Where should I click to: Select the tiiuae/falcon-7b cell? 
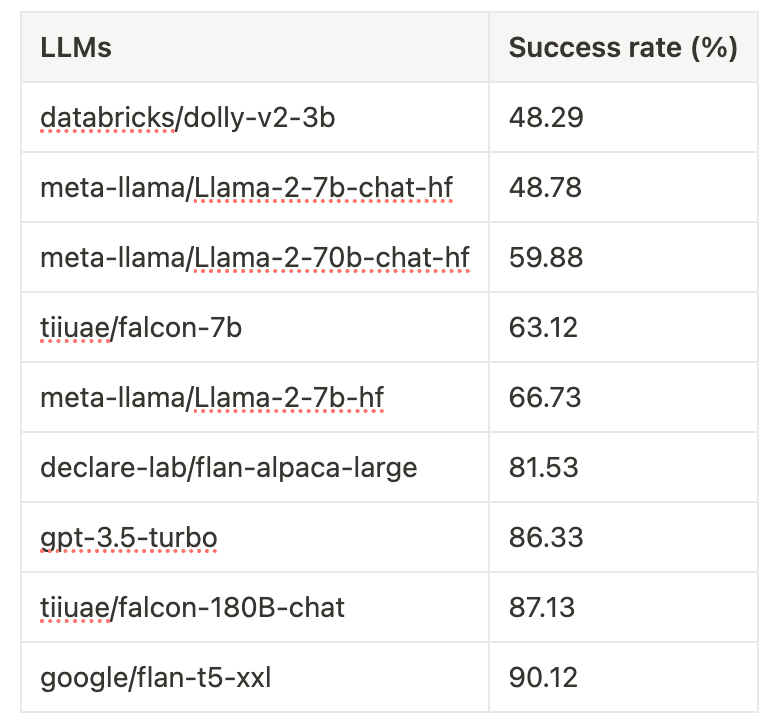(139, 328)
